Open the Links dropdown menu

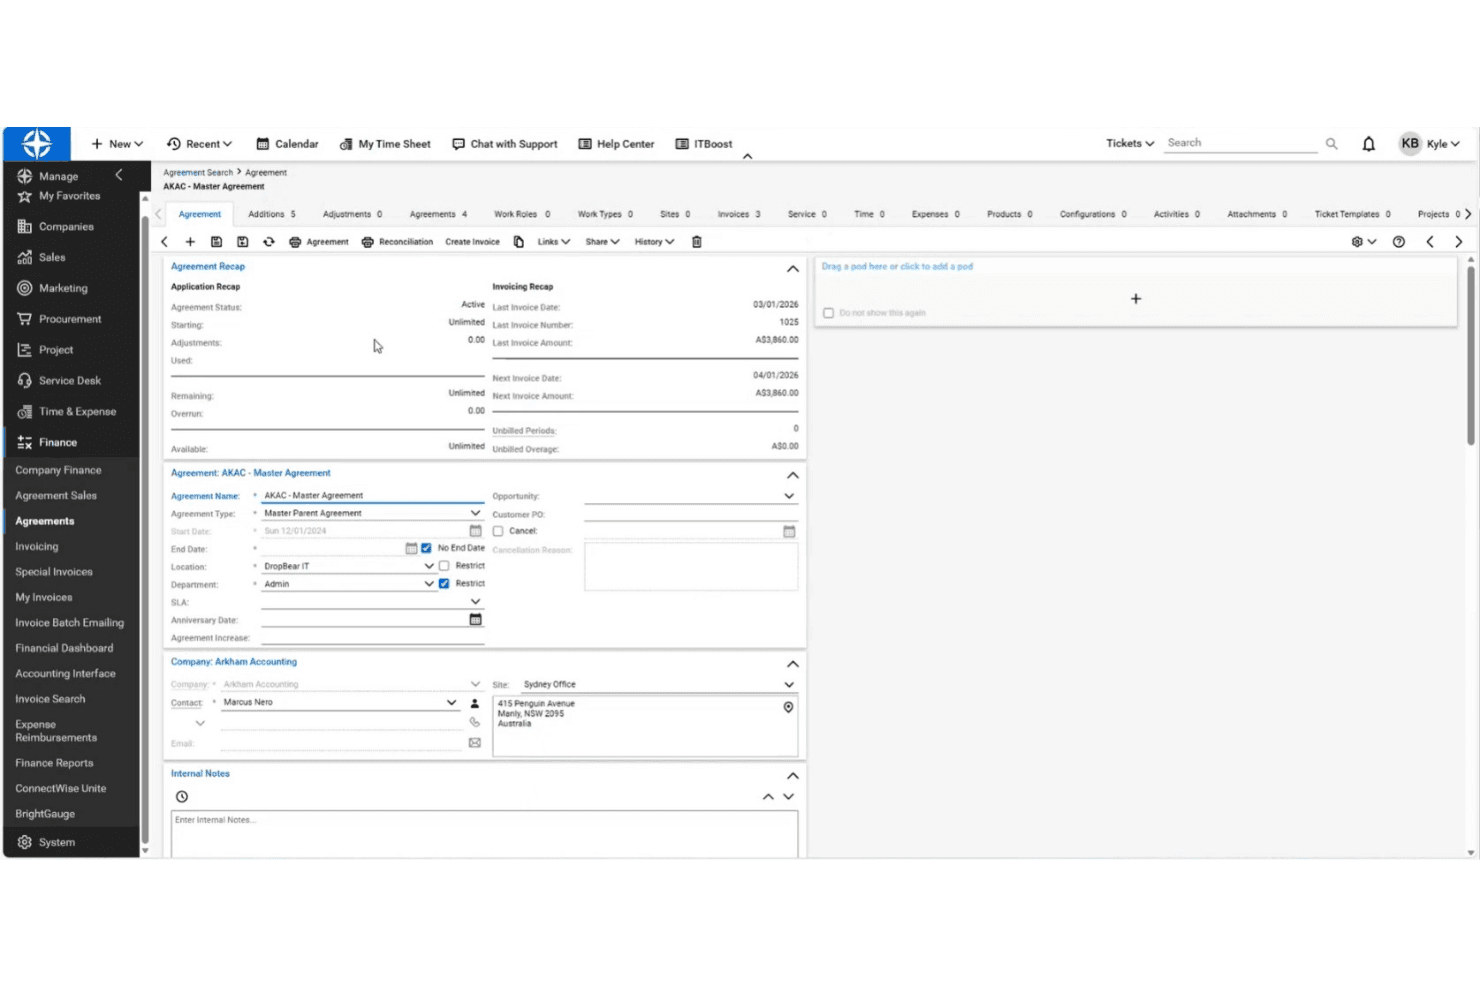554,242
